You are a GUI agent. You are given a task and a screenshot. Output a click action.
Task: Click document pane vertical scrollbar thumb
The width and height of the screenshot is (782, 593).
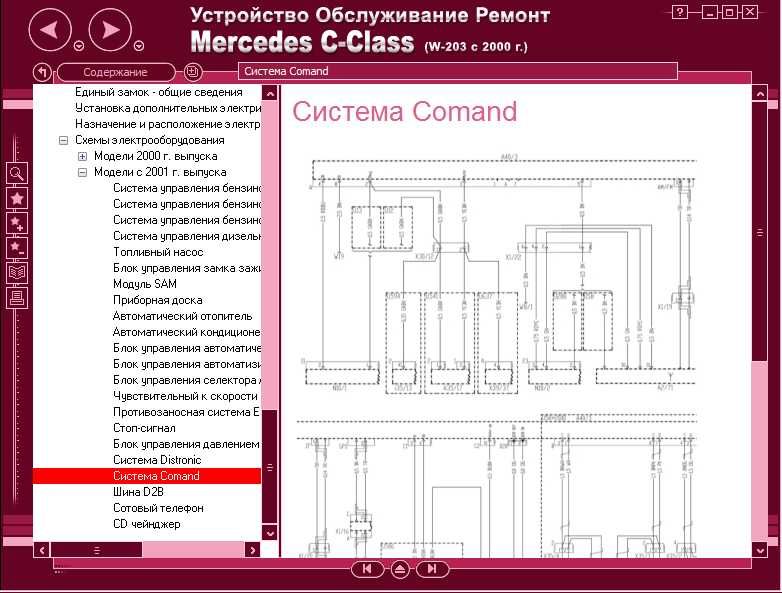tap(760, 232)
